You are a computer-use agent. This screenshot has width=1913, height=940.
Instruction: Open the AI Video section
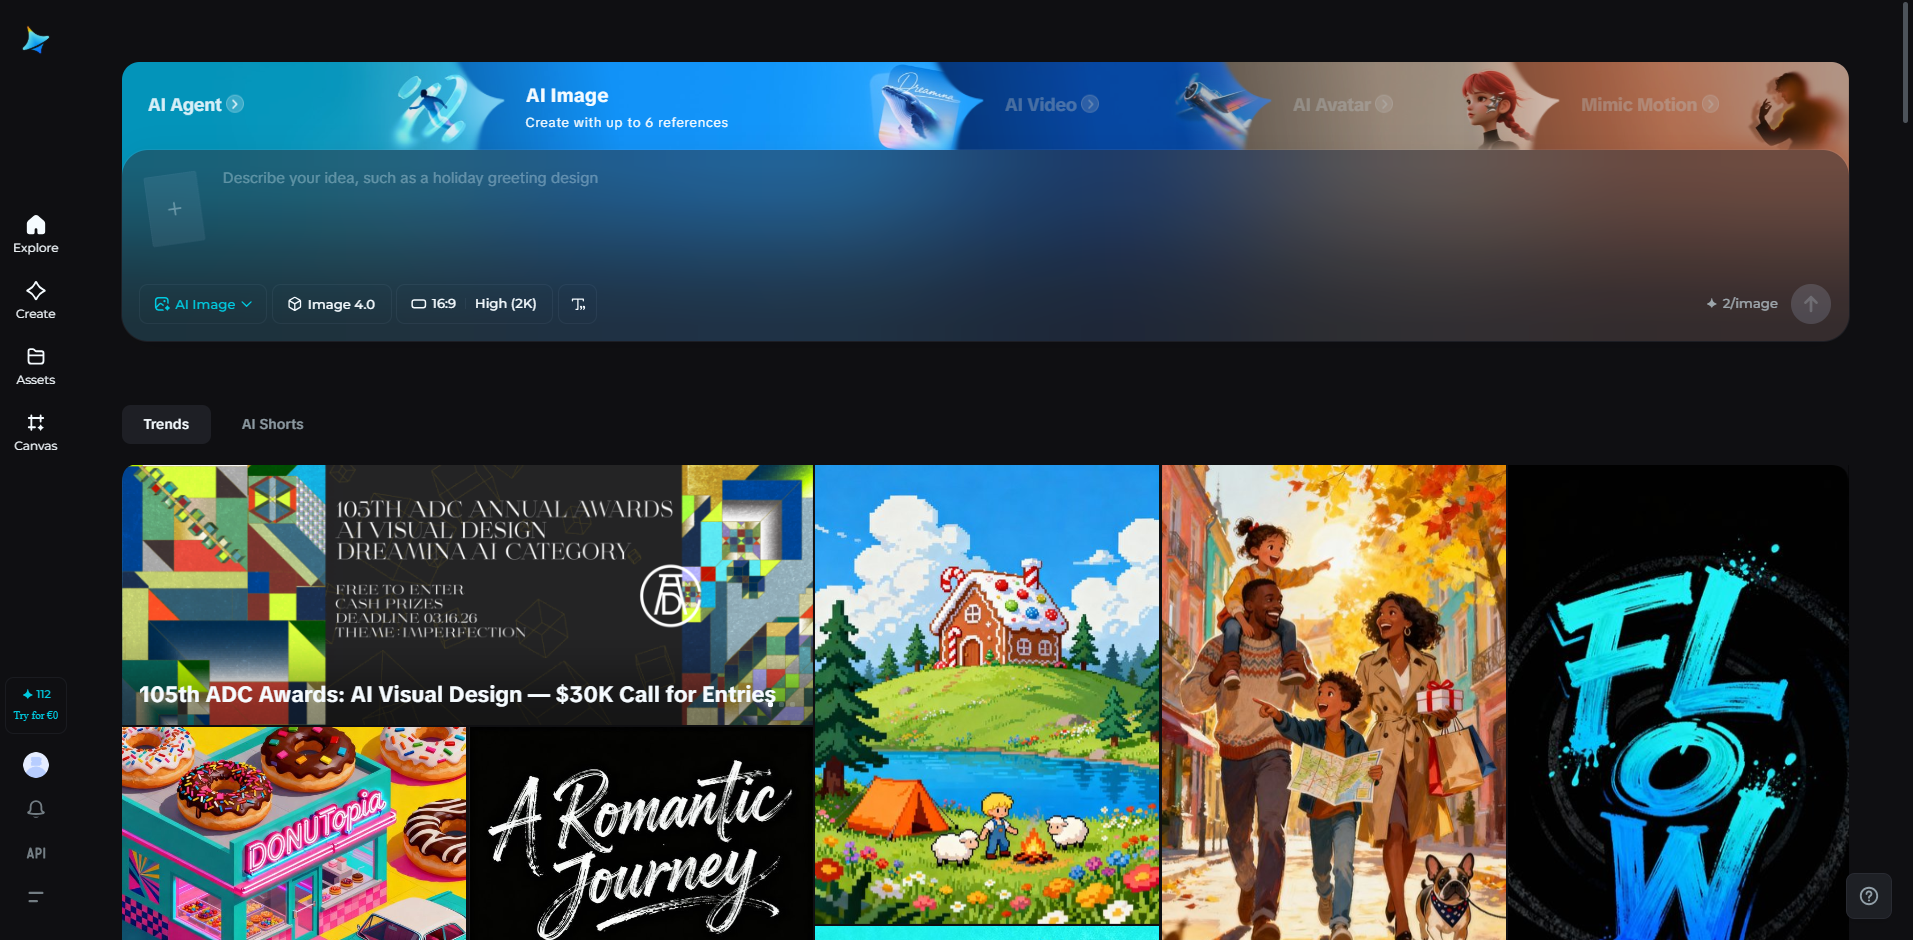(x=1050, y=104)
